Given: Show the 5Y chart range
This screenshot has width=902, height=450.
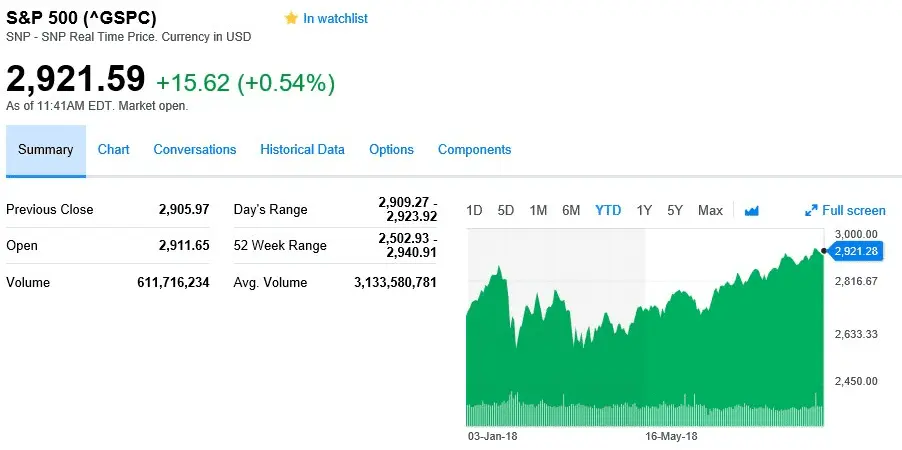Looking at the screenshot, I should 675,210.
